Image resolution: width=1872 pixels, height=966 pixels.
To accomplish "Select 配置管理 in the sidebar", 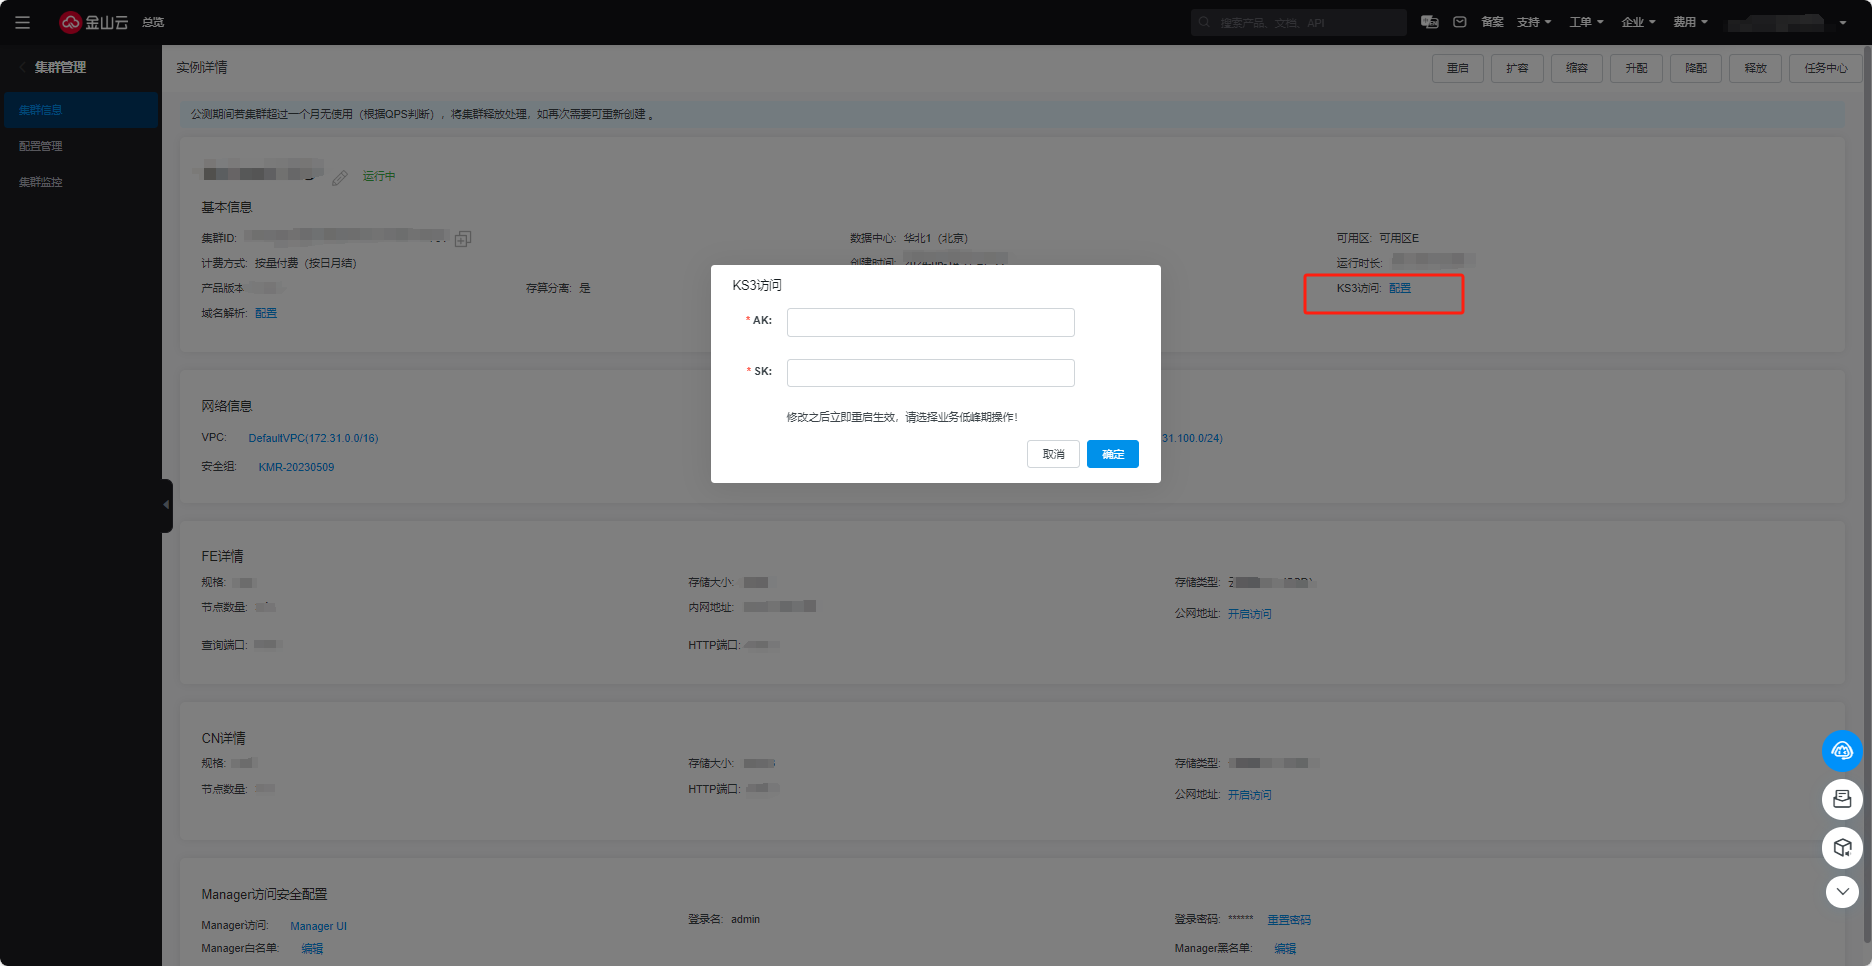I will [80, 146].
